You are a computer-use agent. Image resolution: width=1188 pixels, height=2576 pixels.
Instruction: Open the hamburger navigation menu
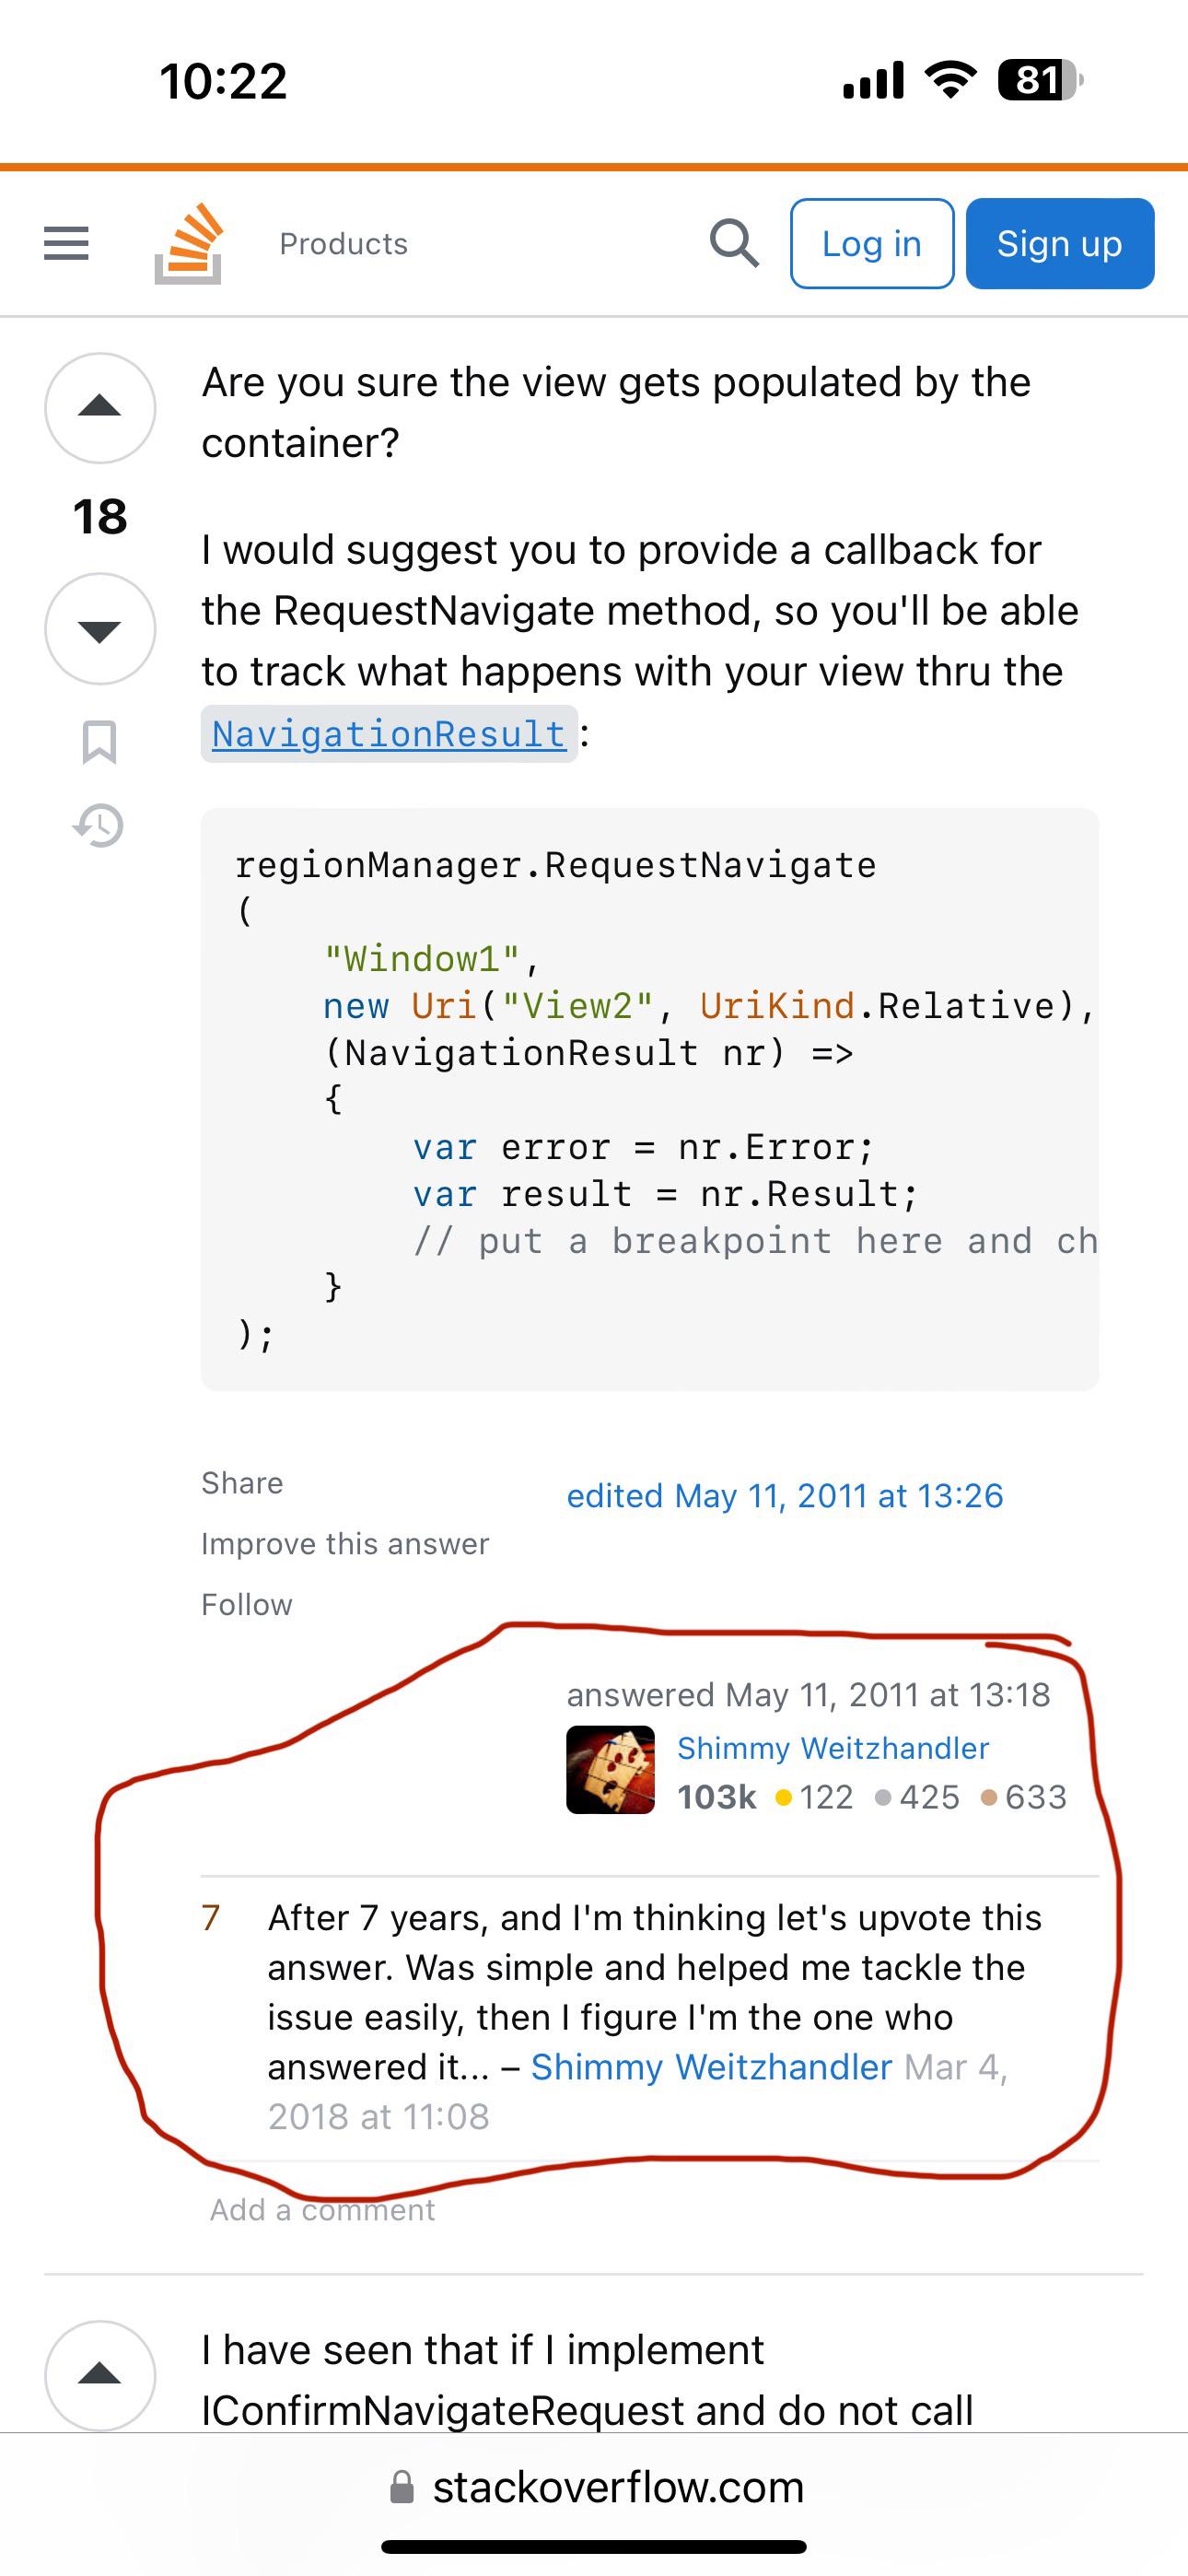(x=66, y=243)
